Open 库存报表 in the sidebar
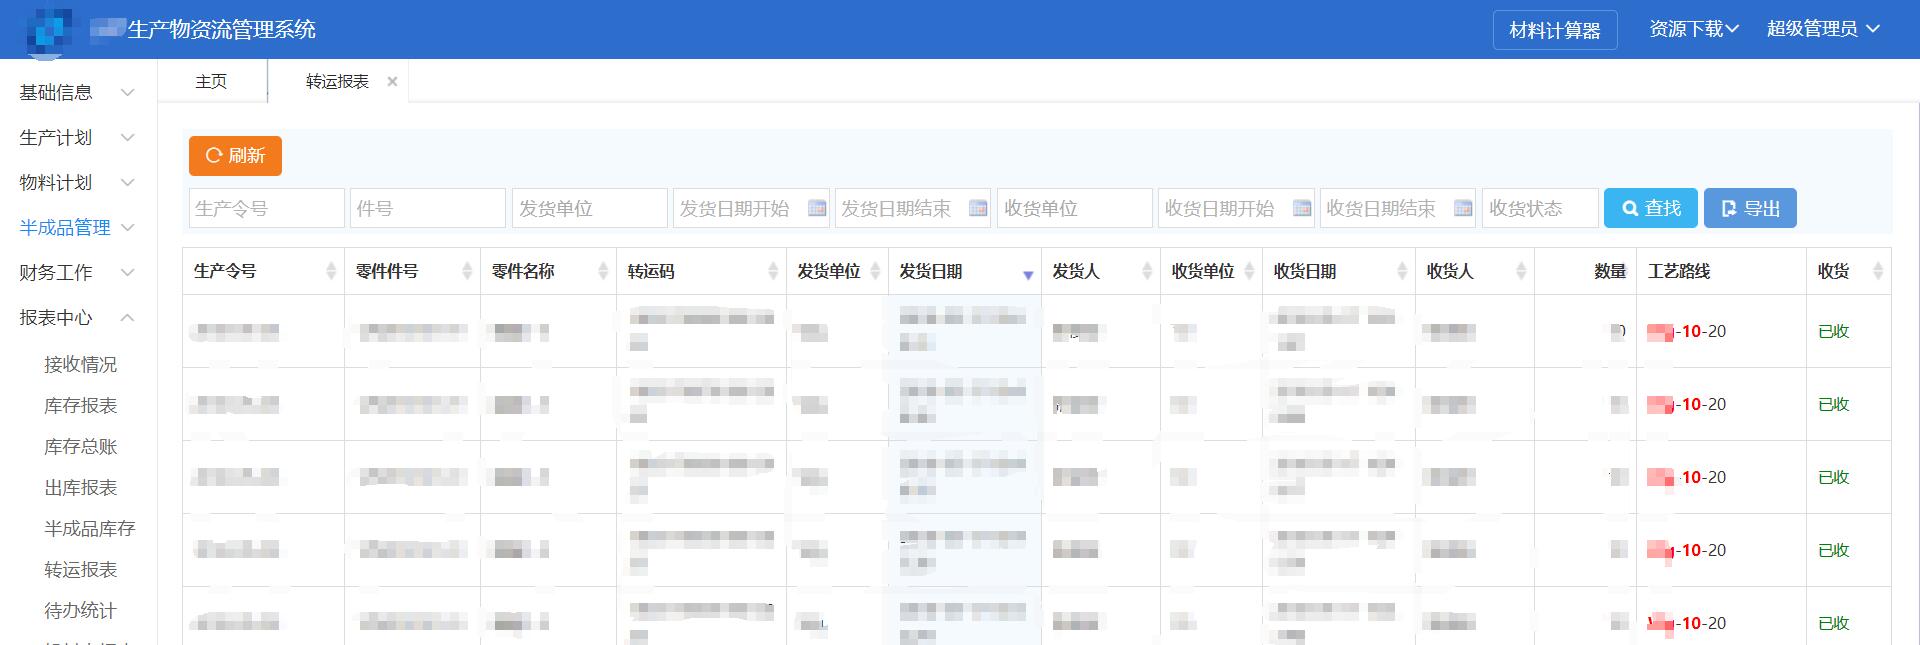1920x645 pixels. click(x=81, y=405)
